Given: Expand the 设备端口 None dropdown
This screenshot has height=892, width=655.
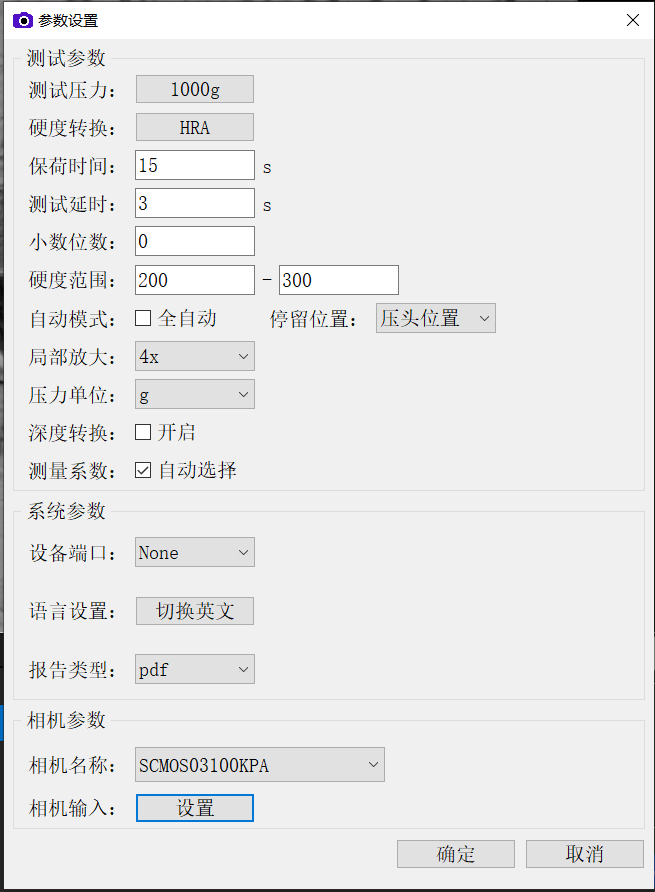Looking at the screenshot, I should 195,553.
